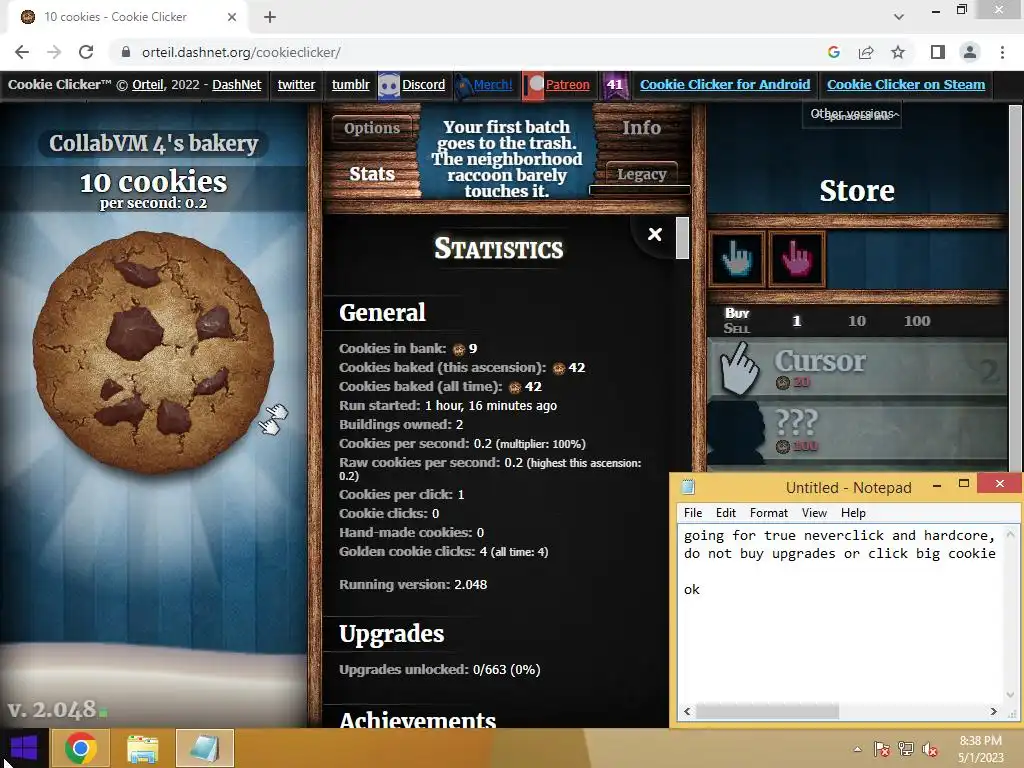Viewport: 1024px width, 768px height.
Task: Switch store mode to Sell
Action: (x=737, y=328)
